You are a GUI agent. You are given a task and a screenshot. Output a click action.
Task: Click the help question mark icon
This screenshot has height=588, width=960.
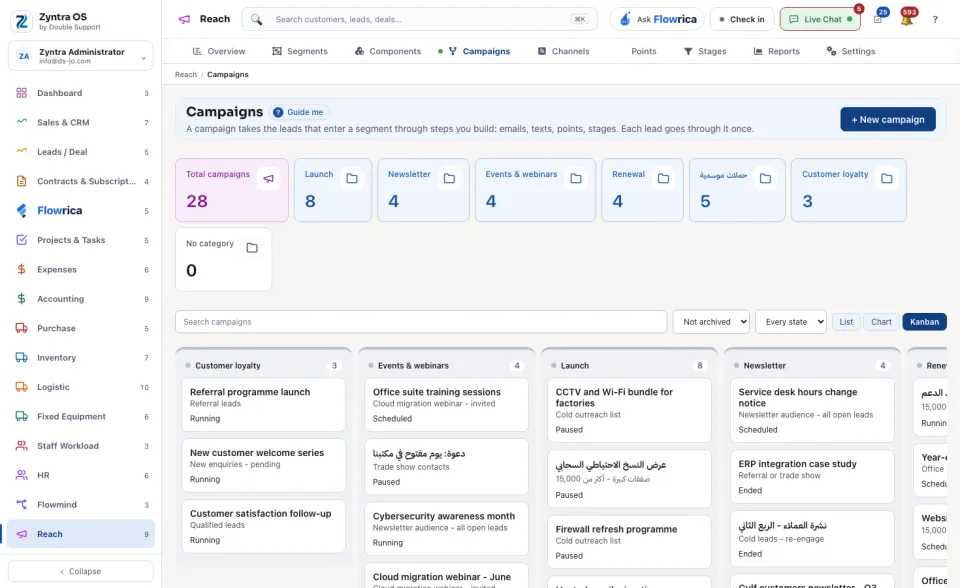935,20
